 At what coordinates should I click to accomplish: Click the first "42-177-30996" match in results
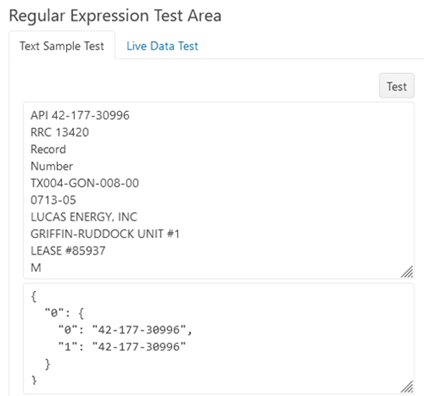click(139, 330)
